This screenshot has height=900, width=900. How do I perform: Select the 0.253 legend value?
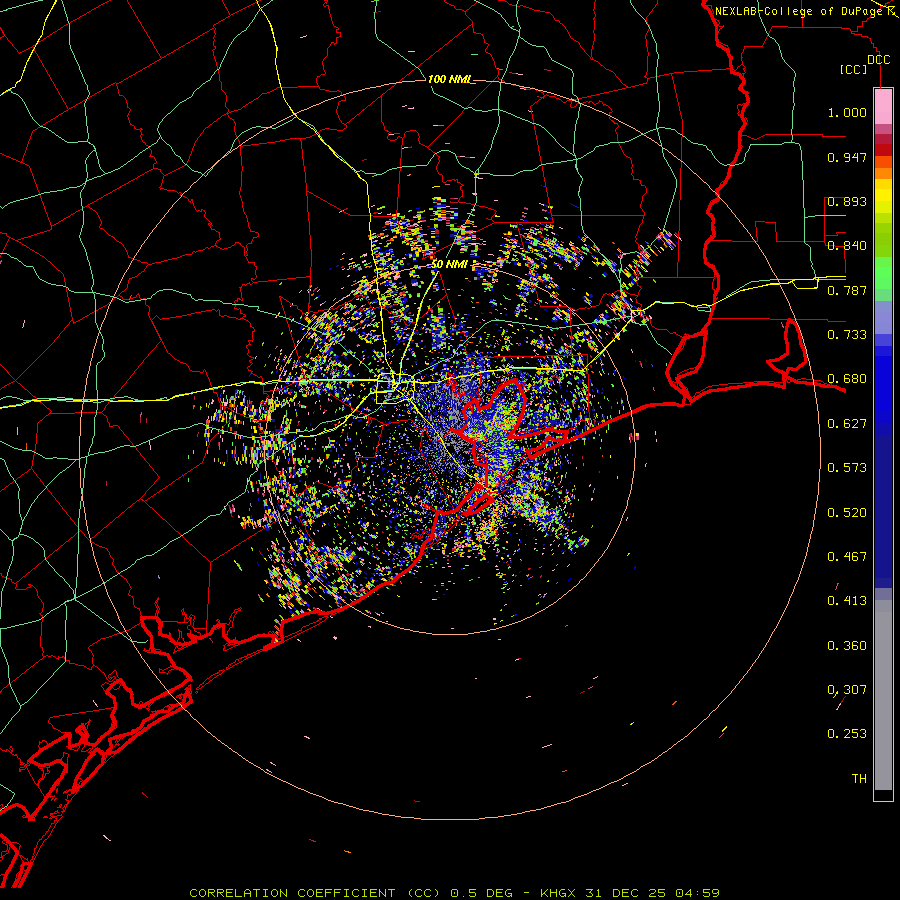[x=847, y=734]
